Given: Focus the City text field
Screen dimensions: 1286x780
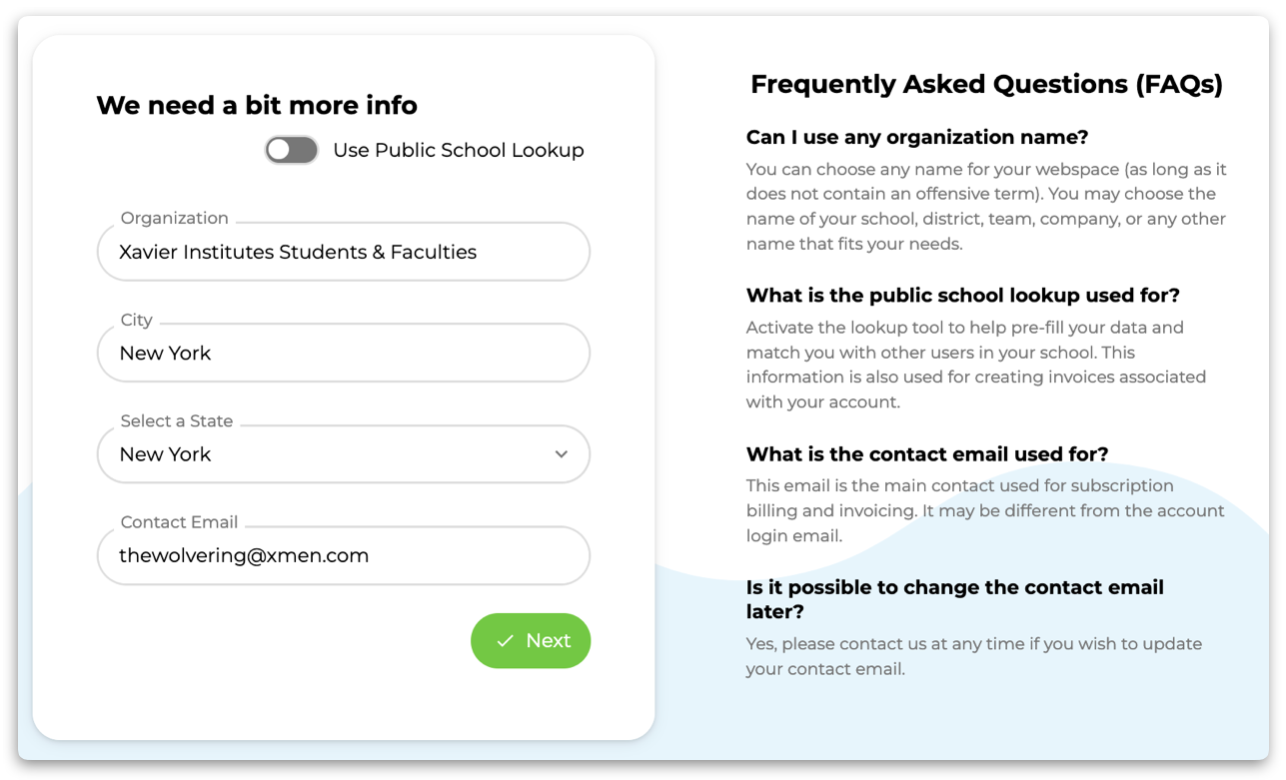Looking at the screenshot, I should coord(343,353).
